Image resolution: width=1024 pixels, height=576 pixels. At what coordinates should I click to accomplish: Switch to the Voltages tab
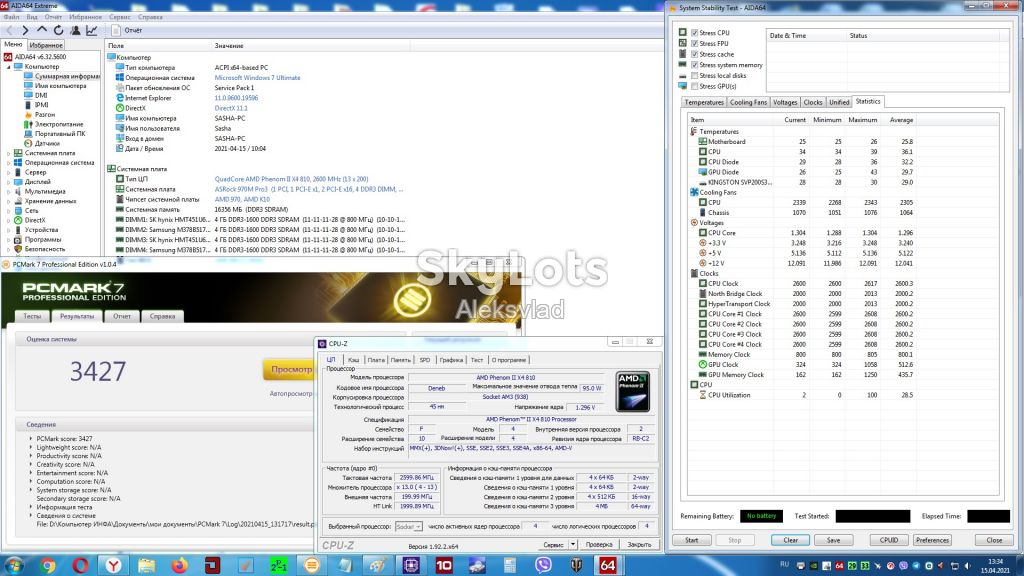pos(785,103)
